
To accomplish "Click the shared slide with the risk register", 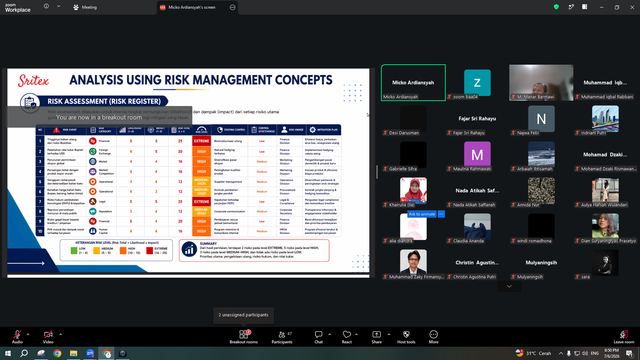I will click(188, 171).
